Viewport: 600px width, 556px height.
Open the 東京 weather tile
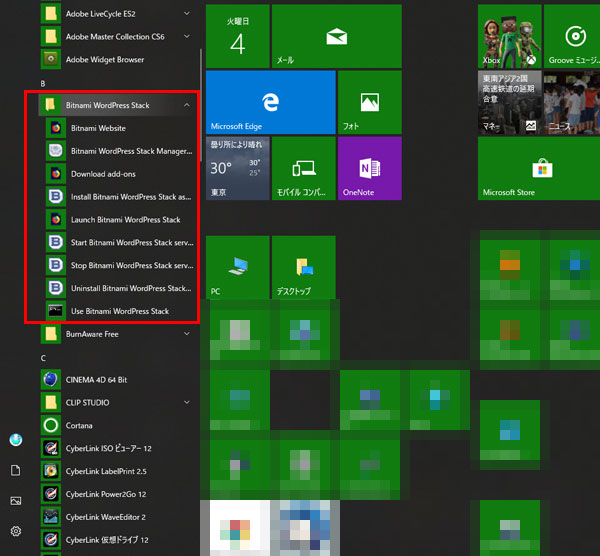coord(238,168)
